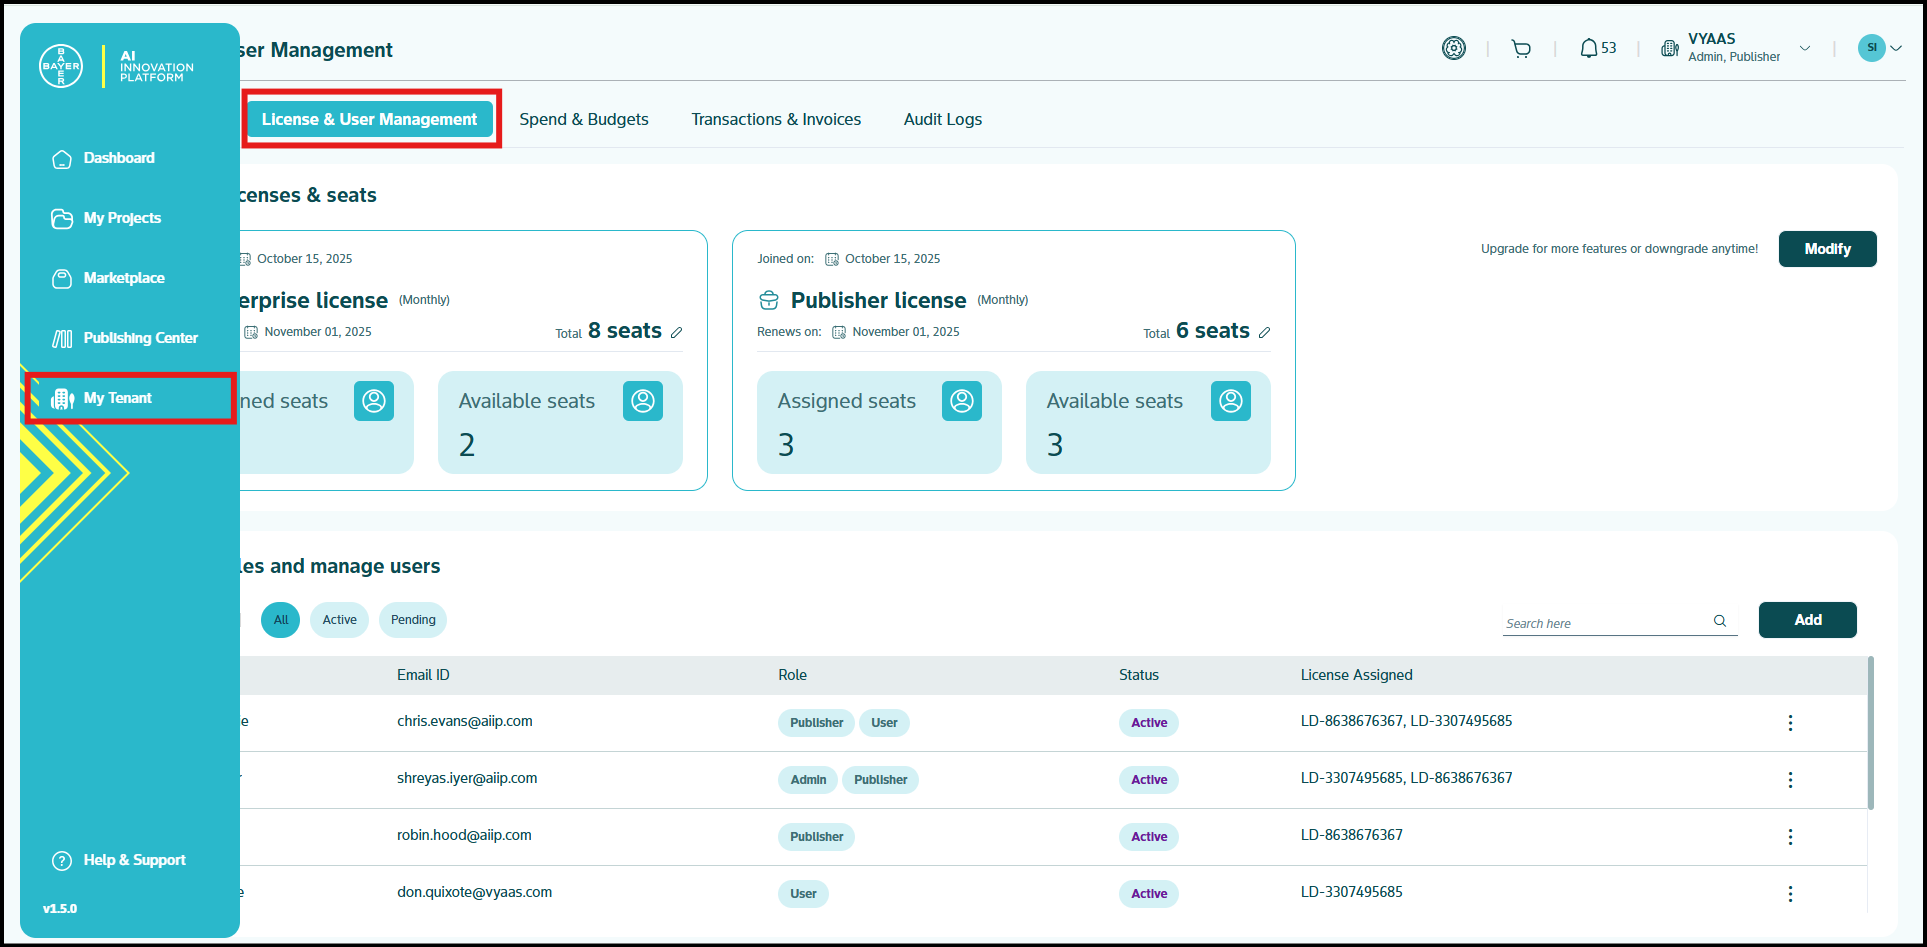
Task: Focus the Search here input field
Action: [1605, 623]
